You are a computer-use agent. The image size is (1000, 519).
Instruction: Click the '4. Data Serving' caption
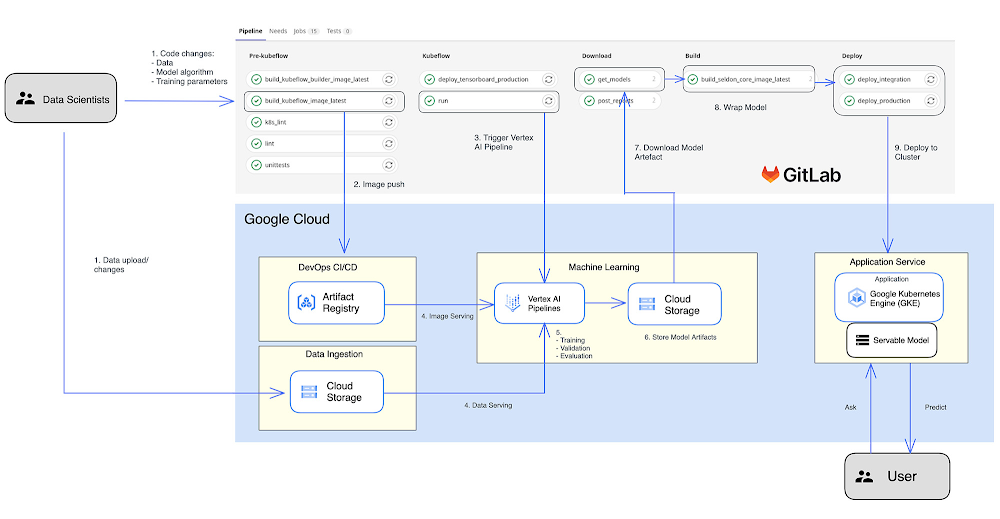click(x=488, y=406)
